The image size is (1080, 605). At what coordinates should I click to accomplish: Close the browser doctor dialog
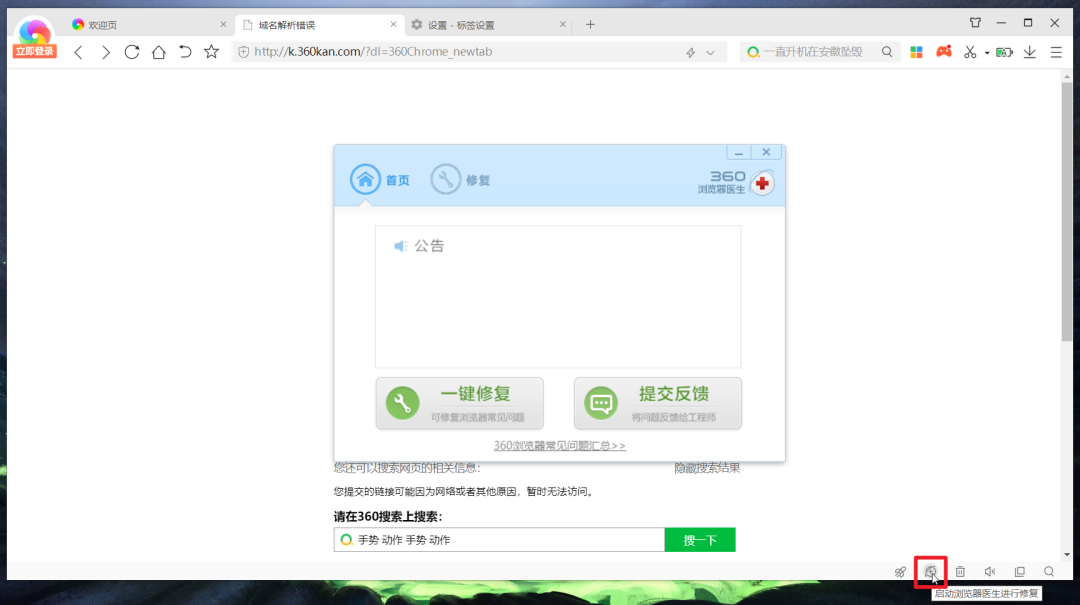[x=766, y=152]
